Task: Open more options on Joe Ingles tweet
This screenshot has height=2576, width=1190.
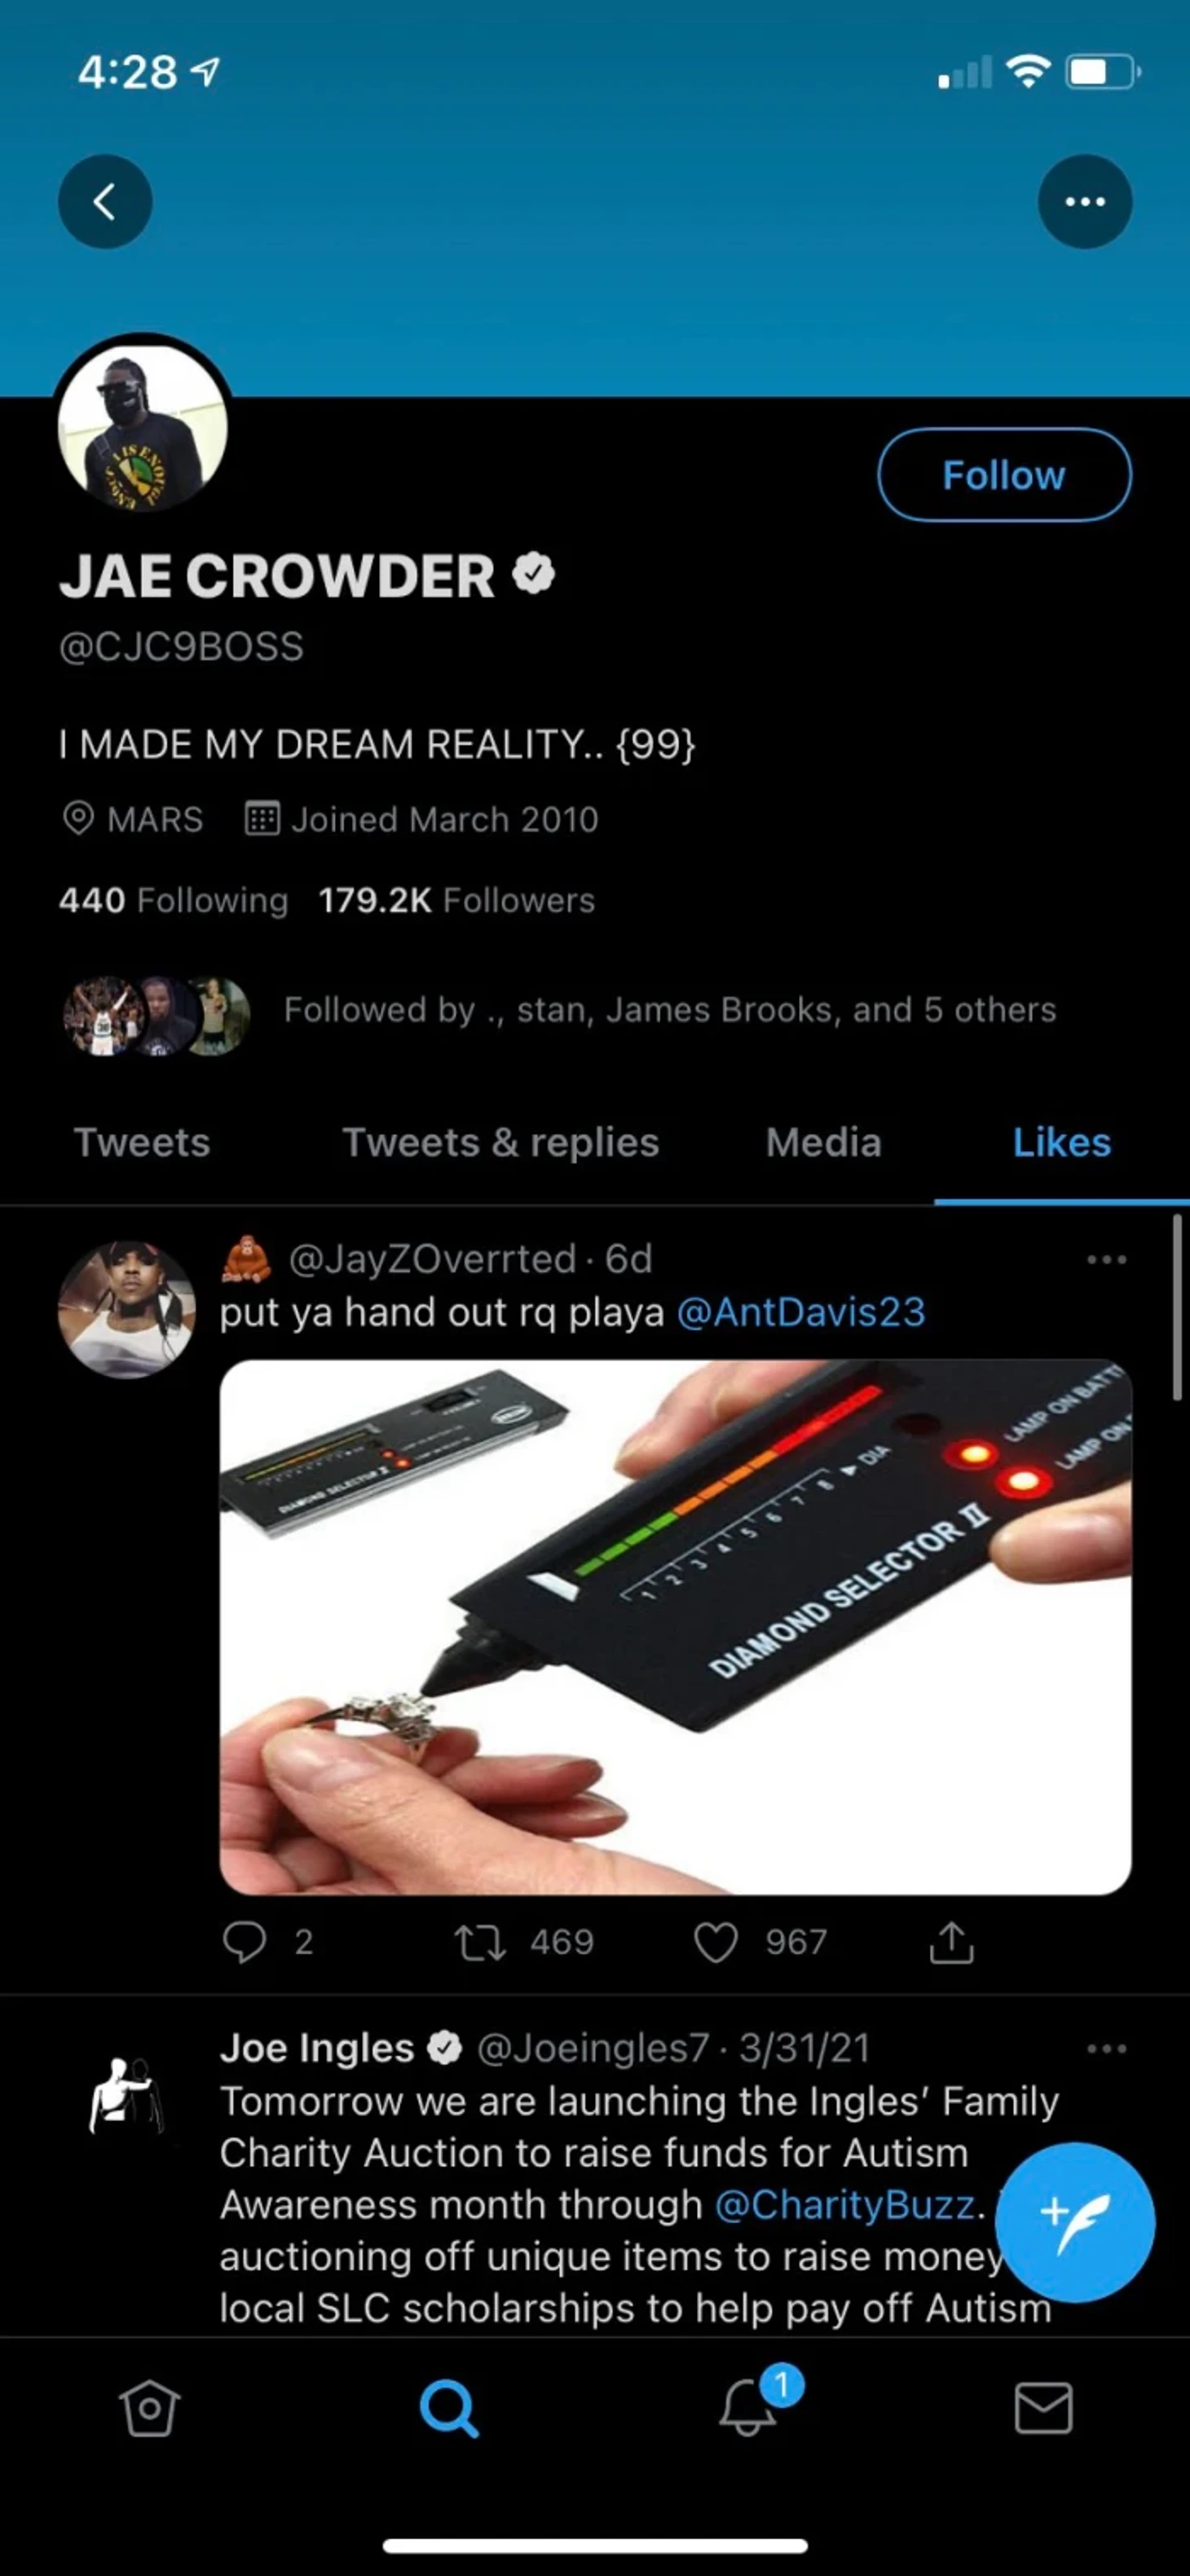Action: (x=1106, y=2048)
